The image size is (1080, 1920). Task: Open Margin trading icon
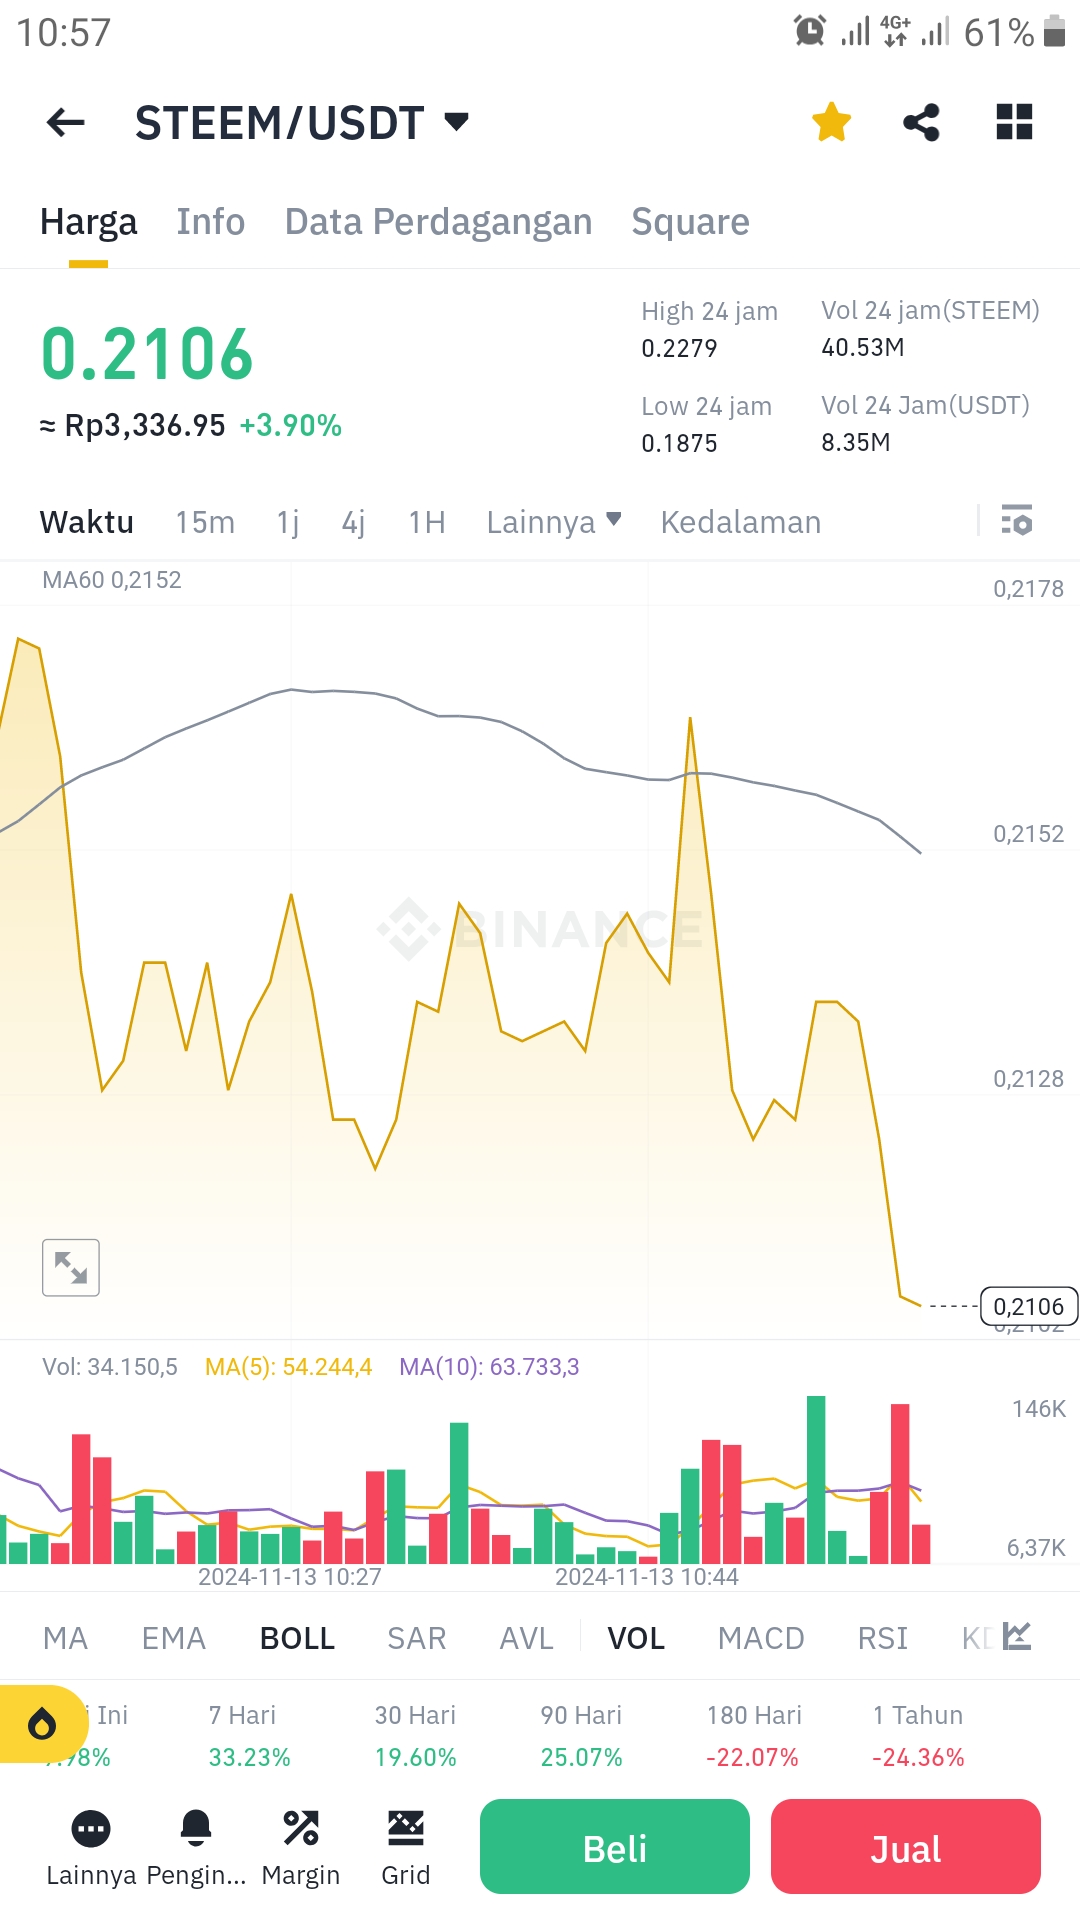point(301,1828)
